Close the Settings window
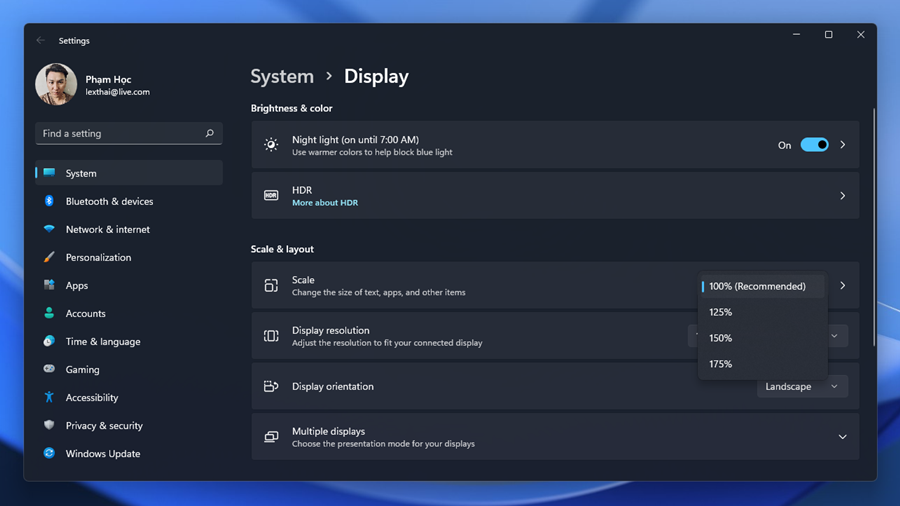This screenshot has width=900, height=506. (x=860, y=34)
